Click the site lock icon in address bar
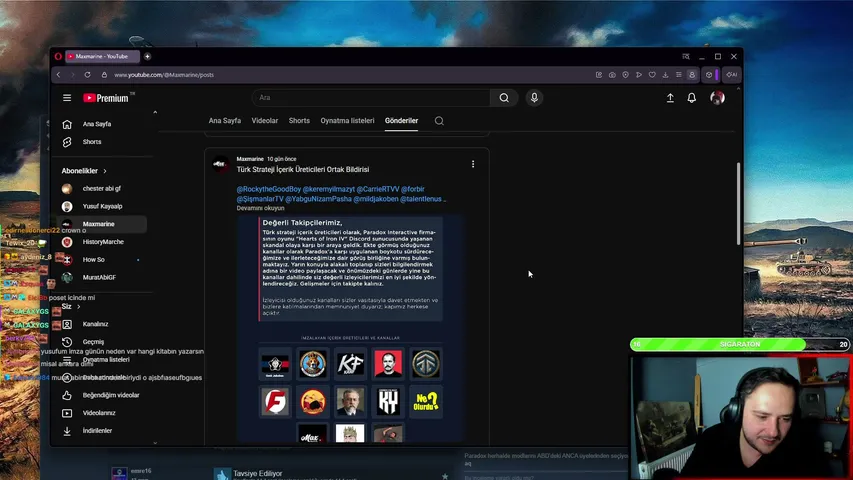The width and height of the screenshot is (853, 480). click(104, 75)
